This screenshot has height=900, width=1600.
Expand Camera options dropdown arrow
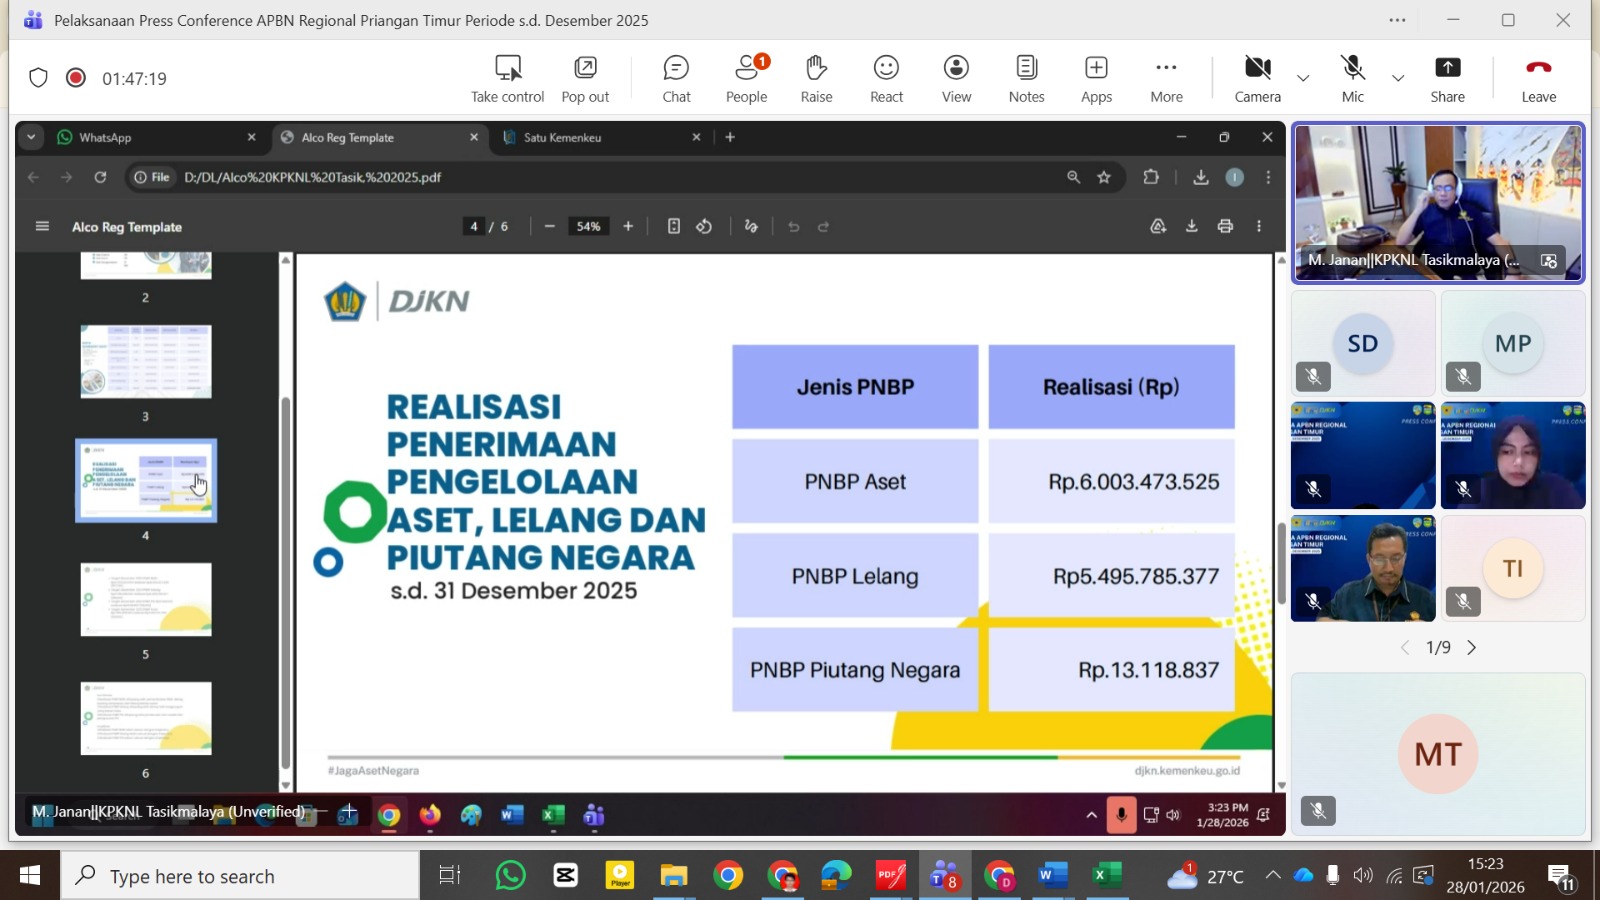[x=1303, y=78]
